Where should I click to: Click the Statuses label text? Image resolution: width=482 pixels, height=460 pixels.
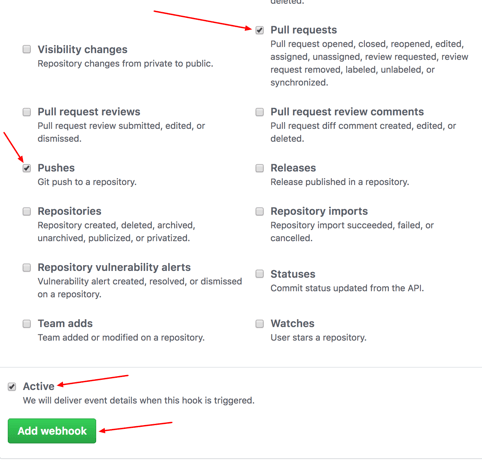[x=293, y=274]
